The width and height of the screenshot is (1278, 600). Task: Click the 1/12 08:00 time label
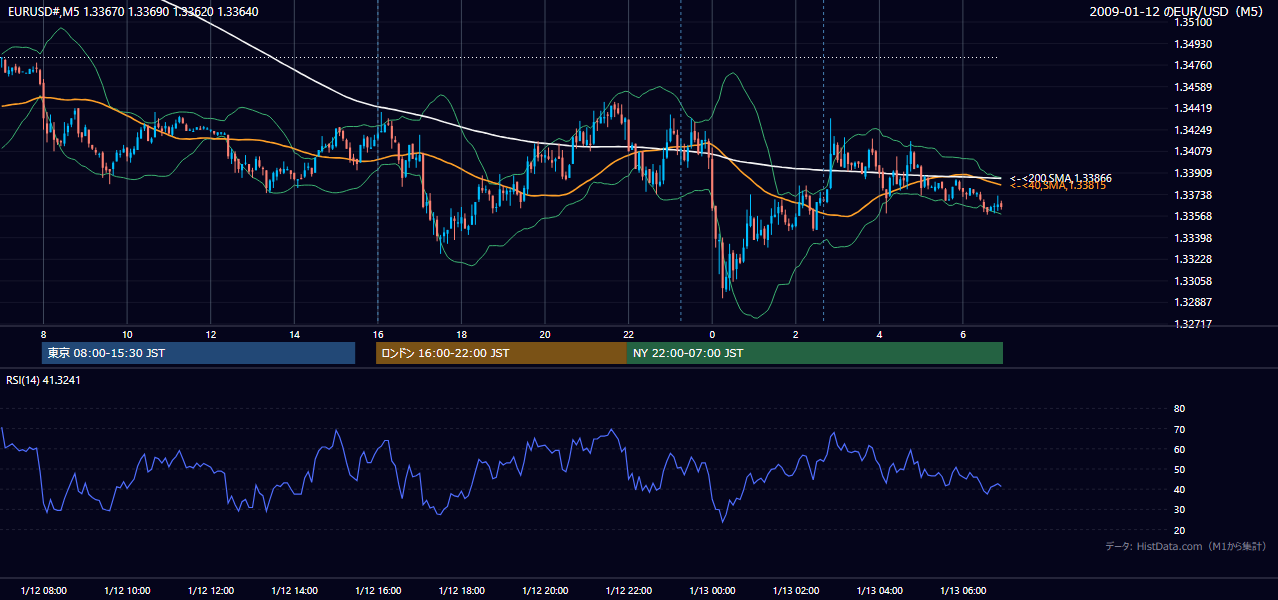43,590
